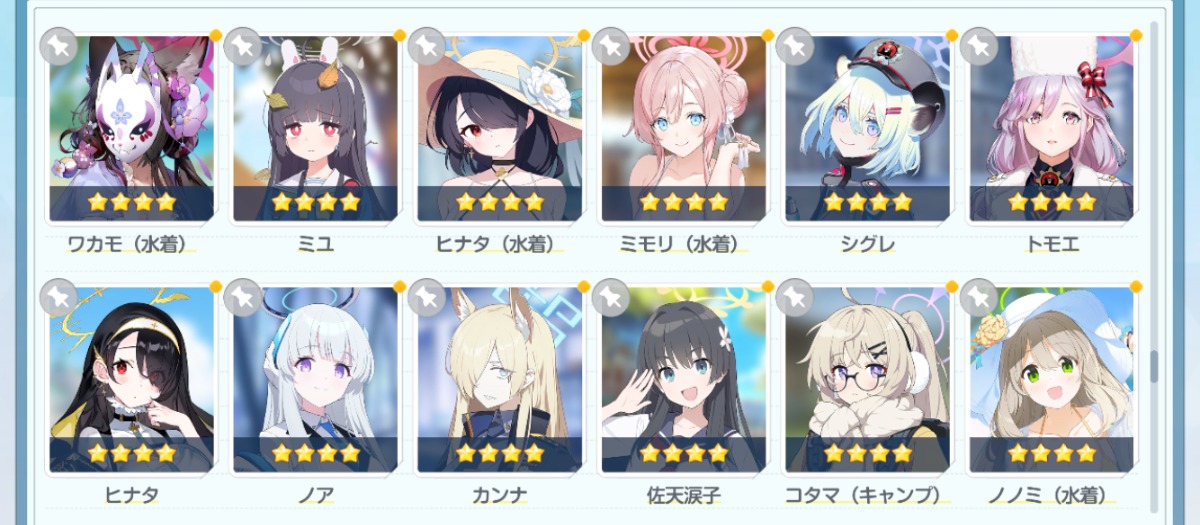Toggle the pin icon on ミユ card
This screenshot has height=525, width=1200.
pos(243,46)
